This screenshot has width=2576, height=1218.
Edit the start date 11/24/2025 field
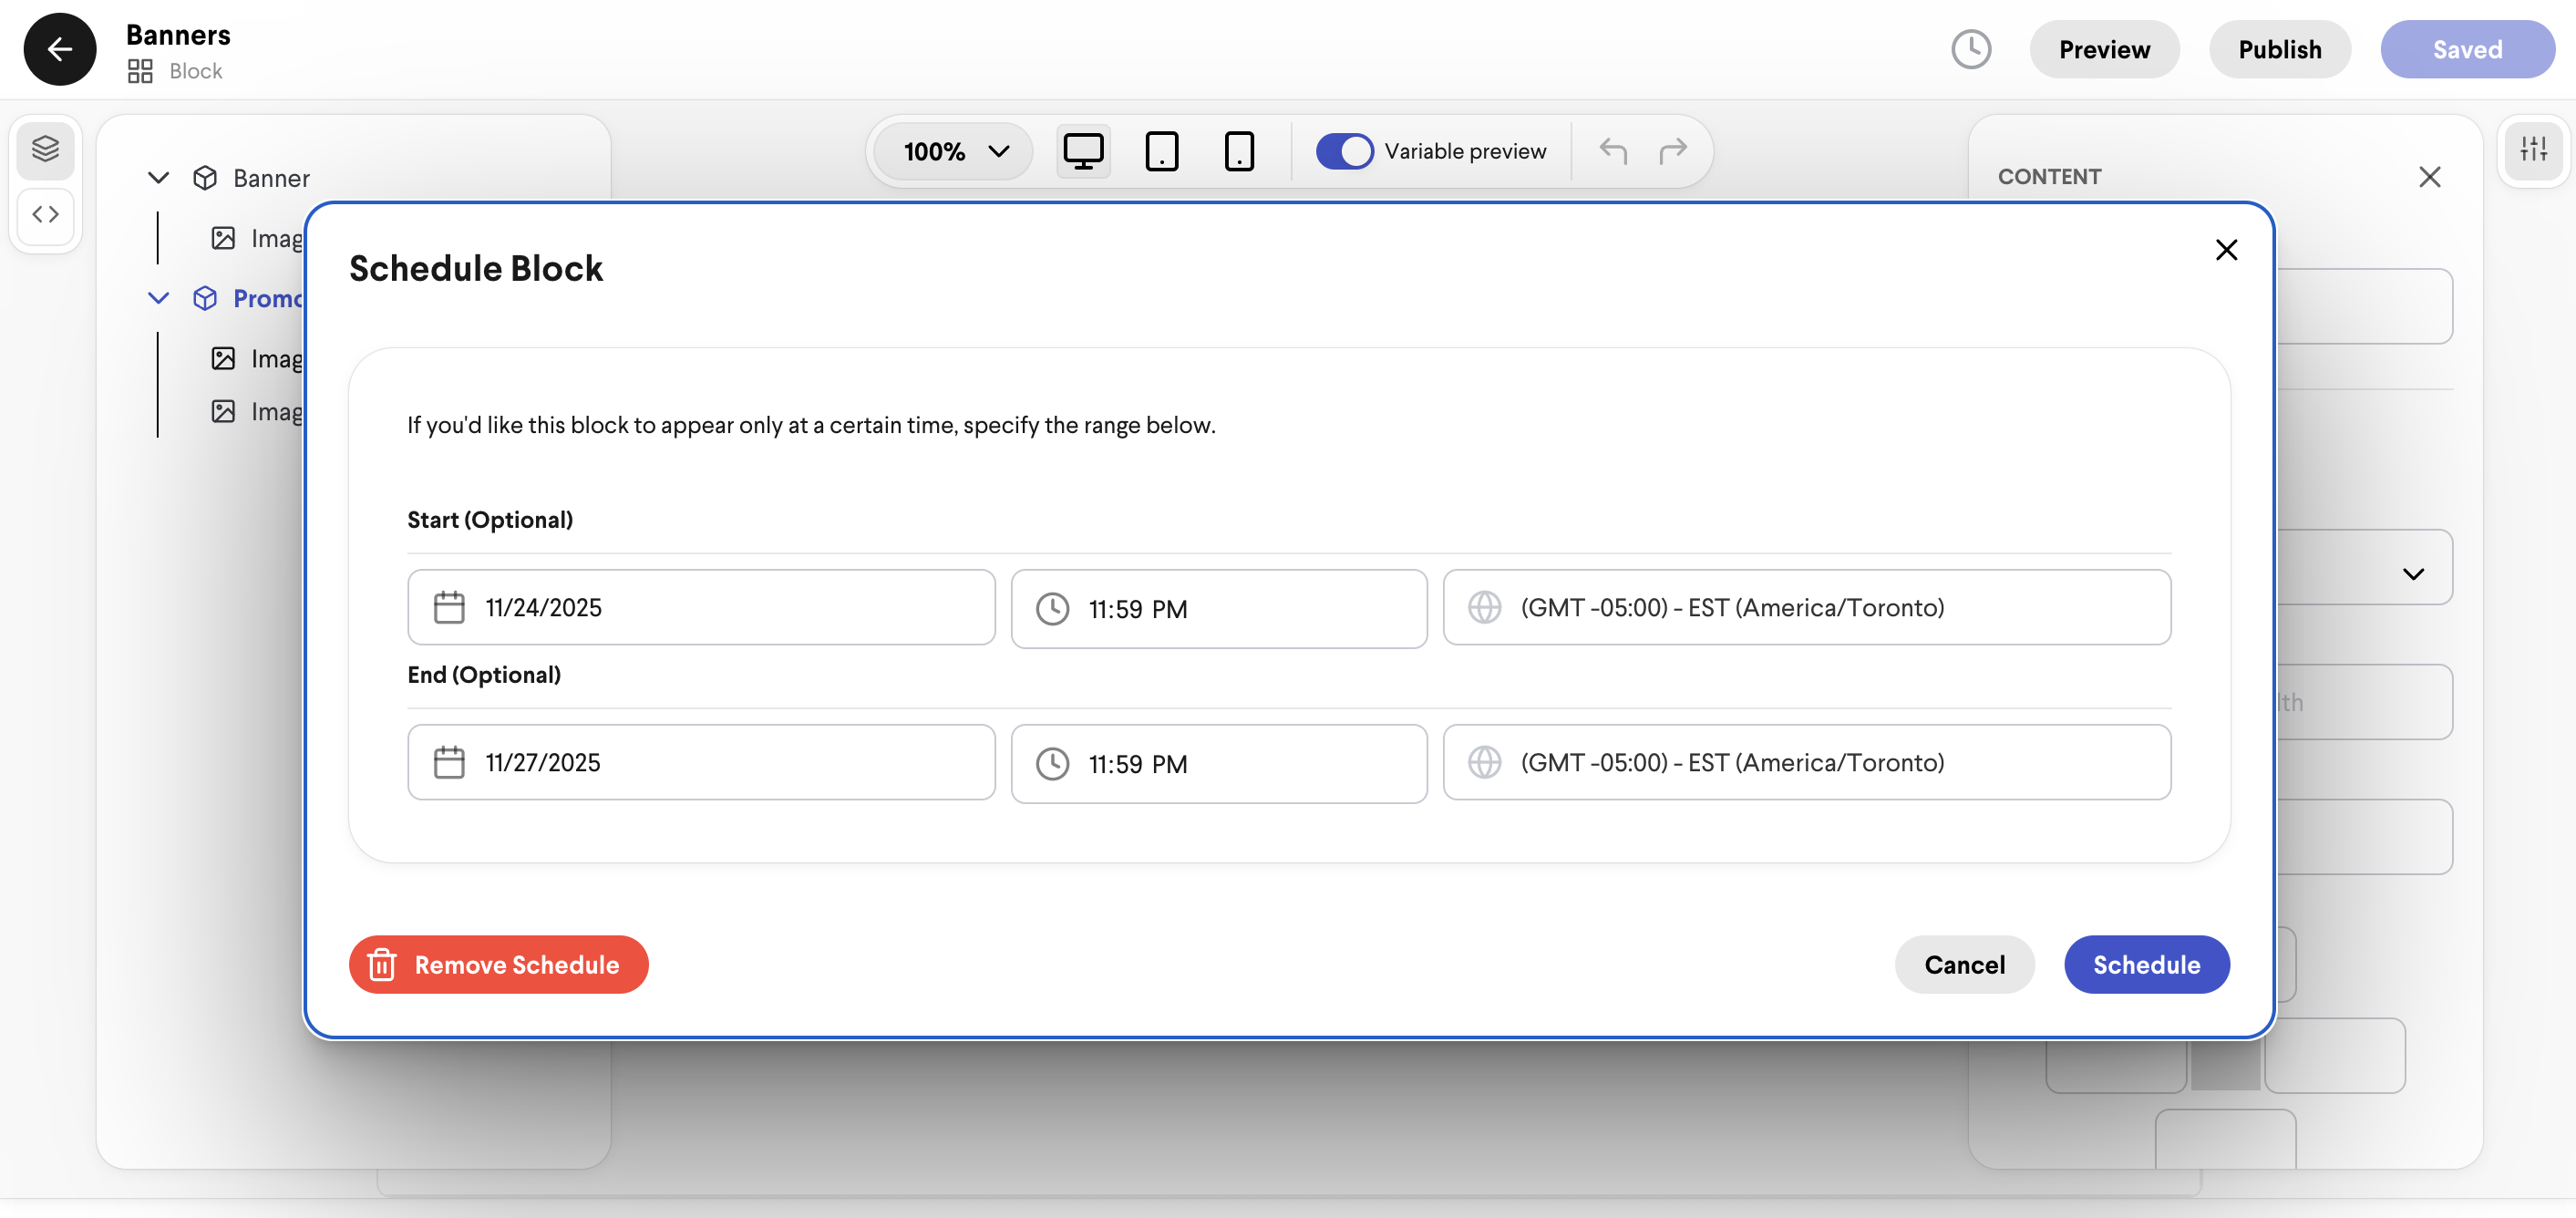tap(701, 607)
